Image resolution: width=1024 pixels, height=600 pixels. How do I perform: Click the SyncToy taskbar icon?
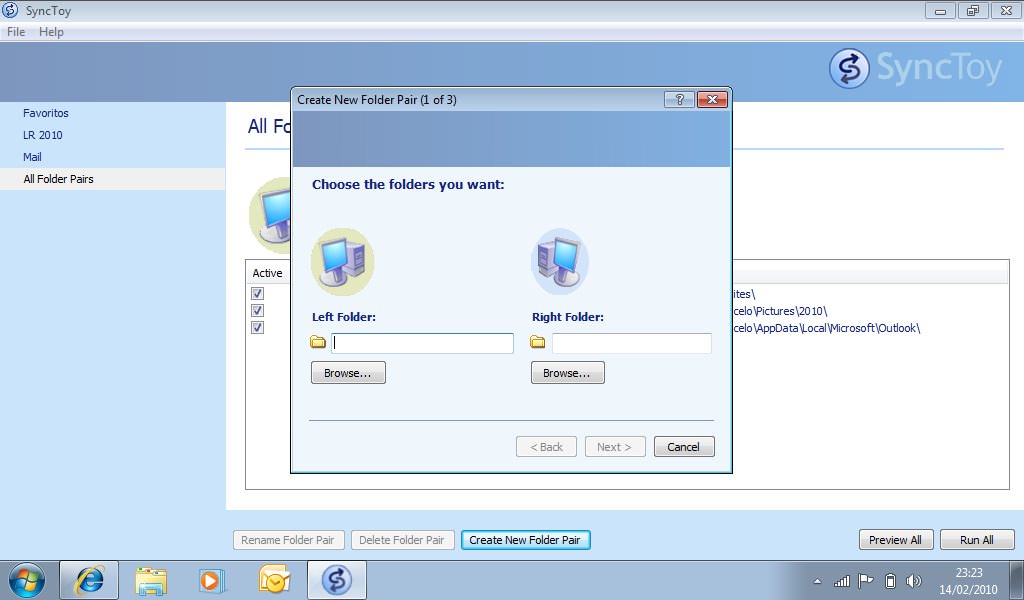[x=336, y=580]
